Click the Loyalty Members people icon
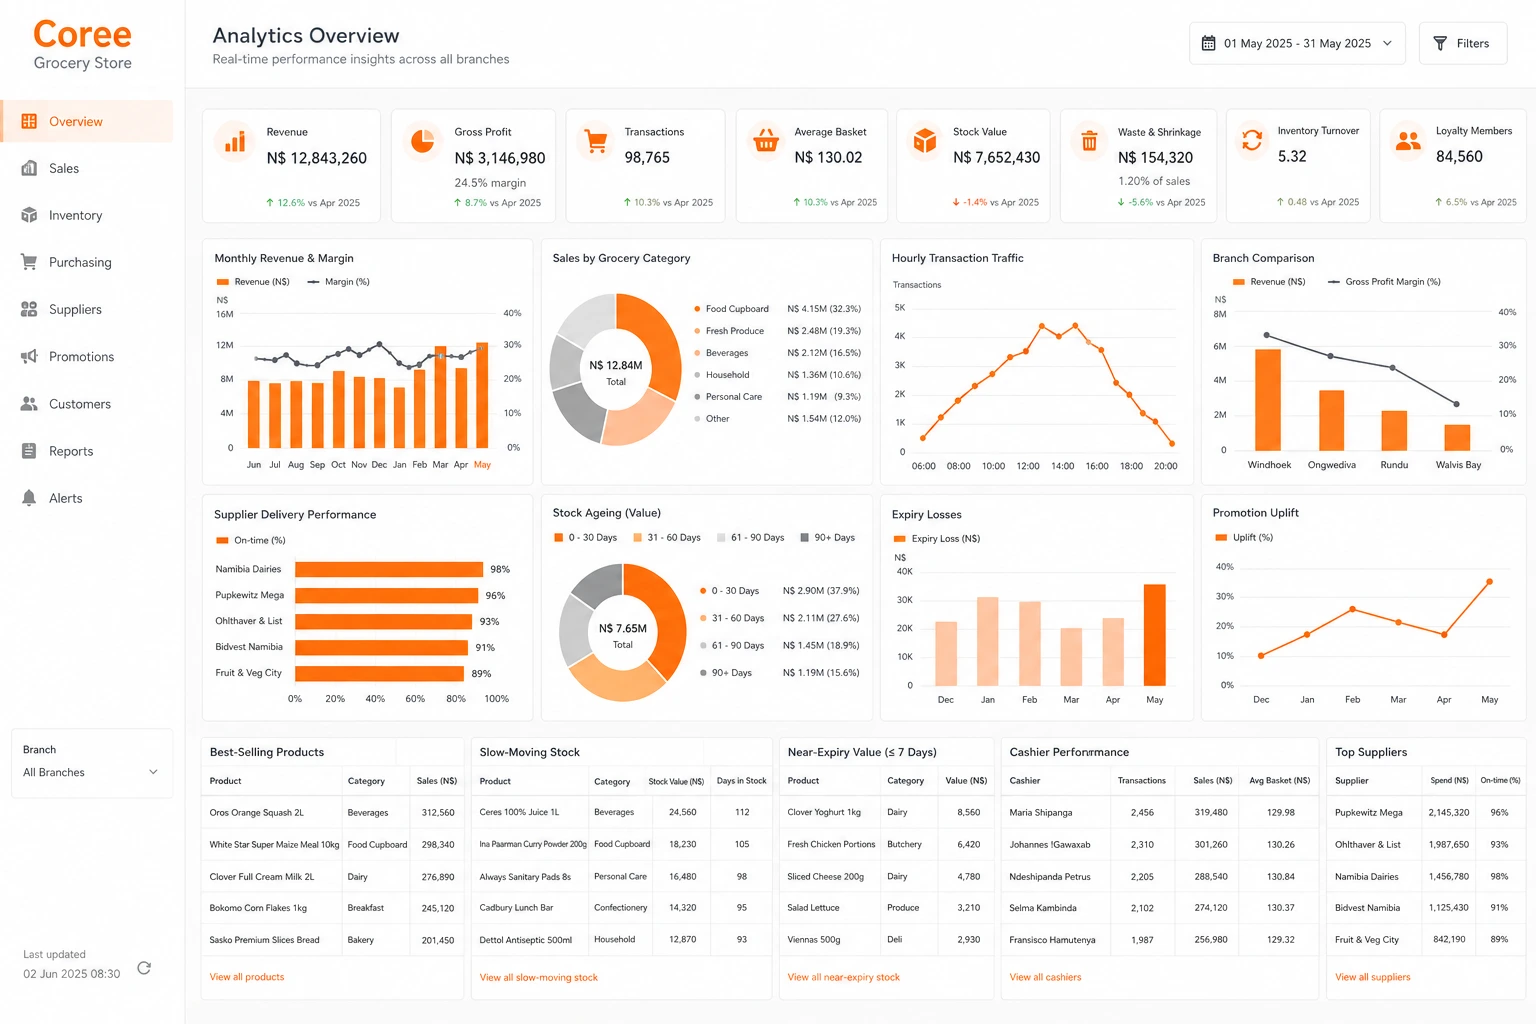This screenshot has width=1536, height=1024. coord(1408,140)
